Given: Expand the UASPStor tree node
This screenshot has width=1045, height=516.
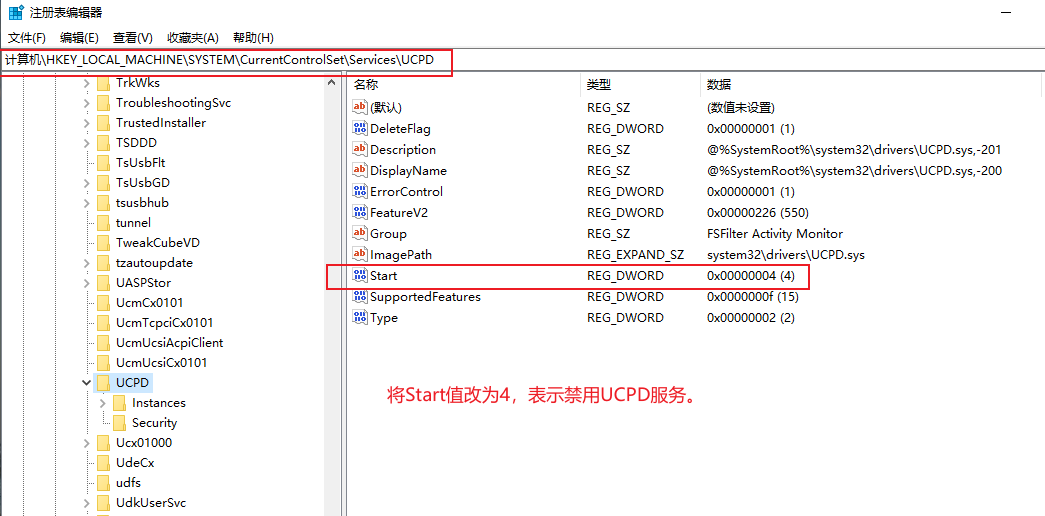Looking at the screenshot, I should click(x=87, y=283).
